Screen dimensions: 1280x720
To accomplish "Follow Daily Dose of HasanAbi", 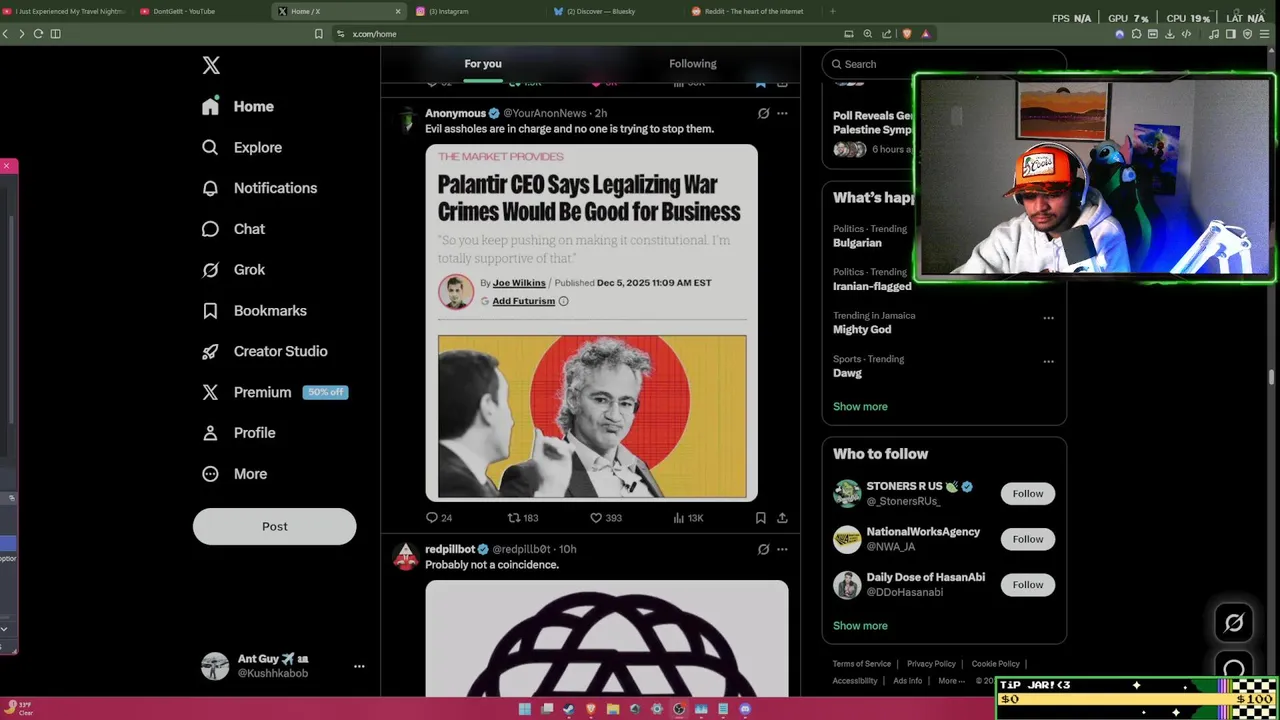I will click(1027, 585).
